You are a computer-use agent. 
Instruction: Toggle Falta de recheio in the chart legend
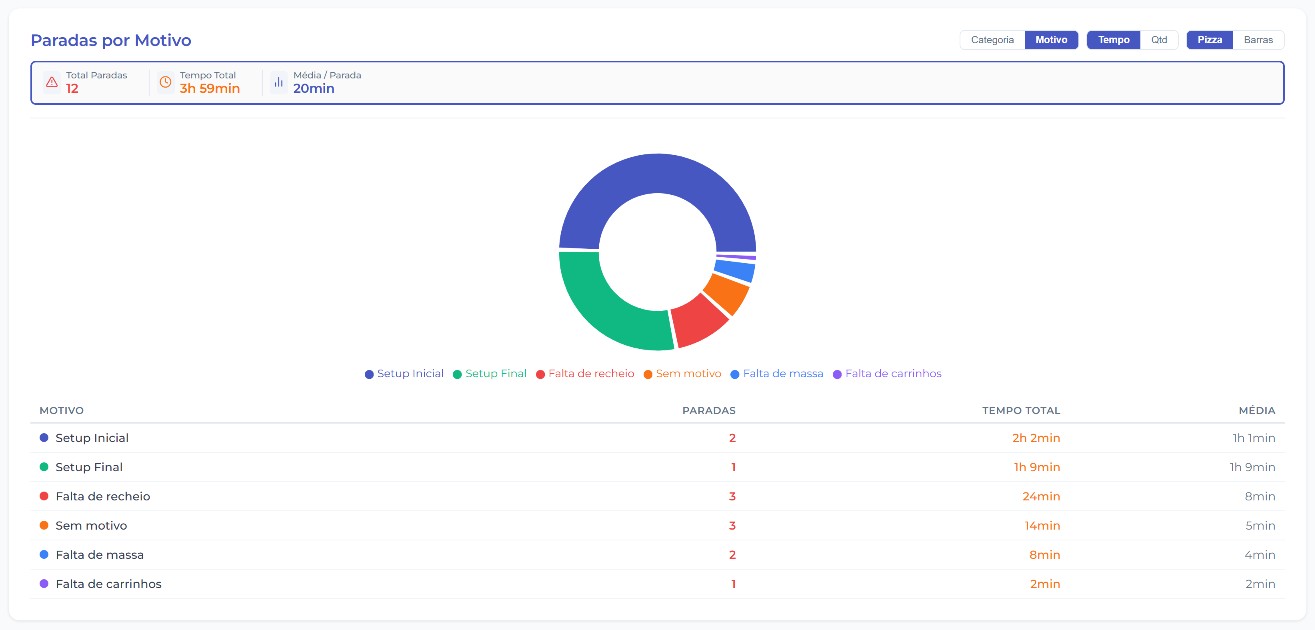pyautogui.click(x=585, y=374)
